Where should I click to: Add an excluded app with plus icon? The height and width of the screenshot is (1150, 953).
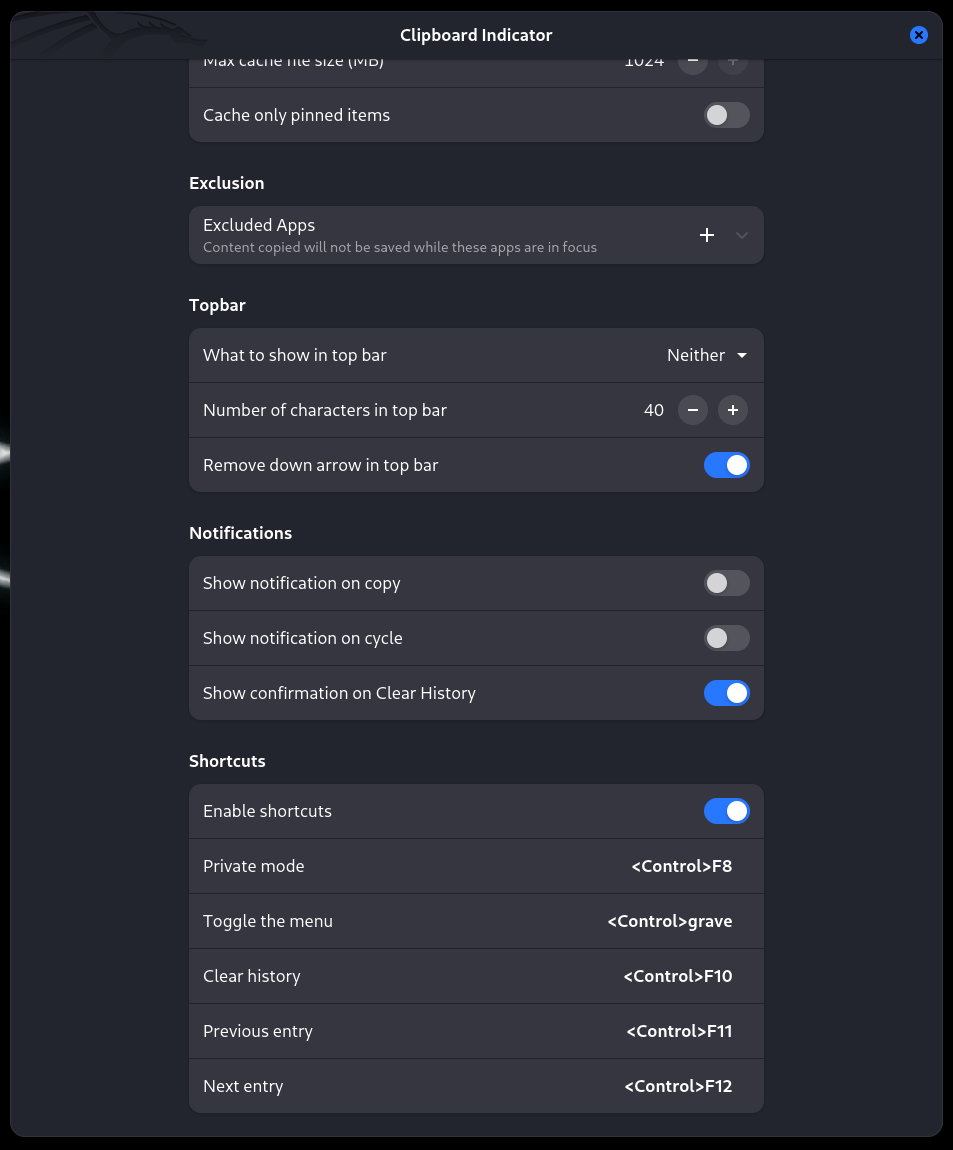(x=707, y=235)
